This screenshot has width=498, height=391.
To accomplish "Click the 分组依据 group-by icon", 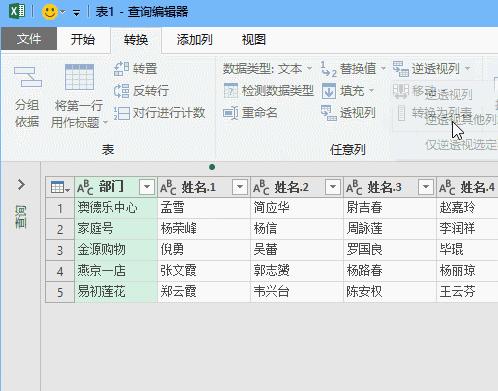I will click(27, 77).
